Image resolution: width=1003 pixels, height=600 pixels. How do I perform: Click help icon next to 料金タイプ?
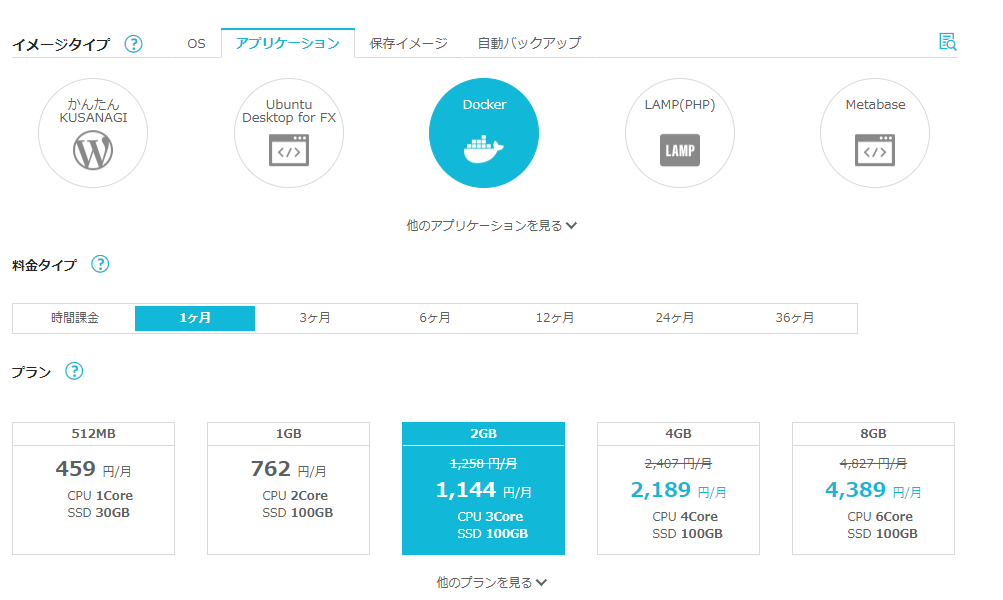click(x=100, y=265)
